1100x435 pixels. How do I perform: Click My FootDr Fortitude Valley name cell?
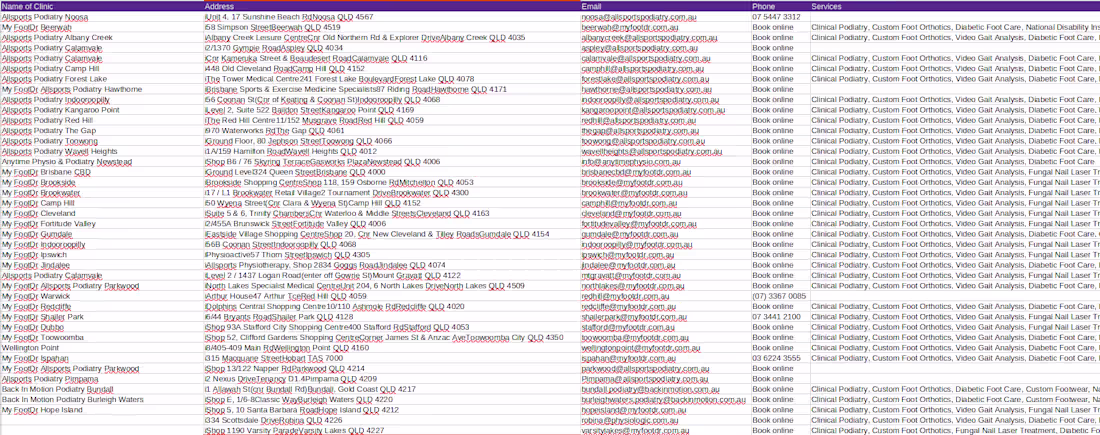click(x=102, y=224)
